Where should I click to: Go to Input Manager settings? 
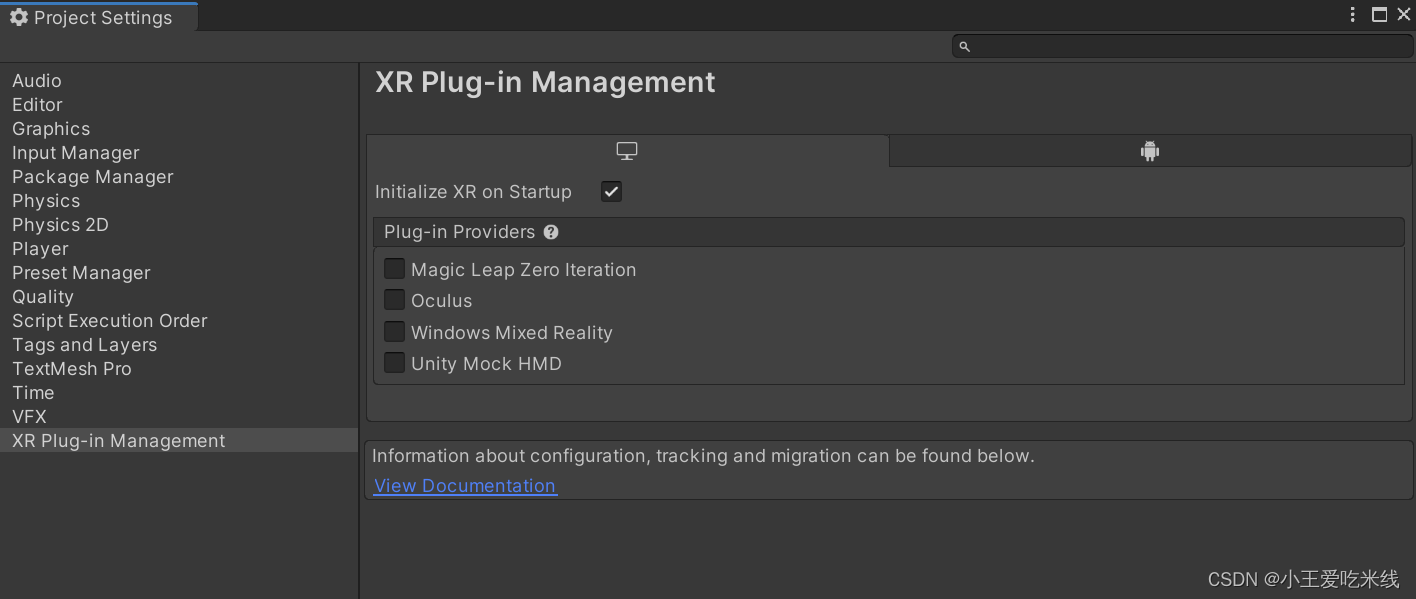coord(75,153)
